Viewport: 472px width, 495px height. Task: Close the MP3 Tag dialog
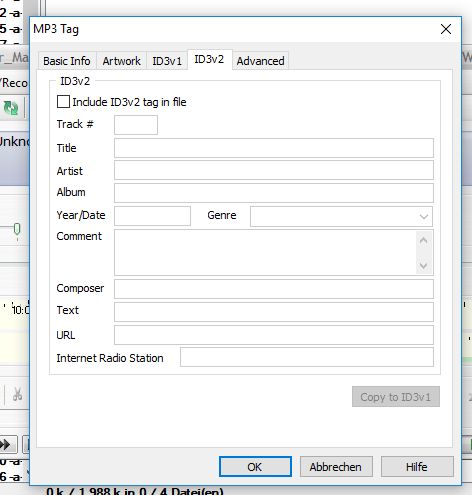(446, 29)
